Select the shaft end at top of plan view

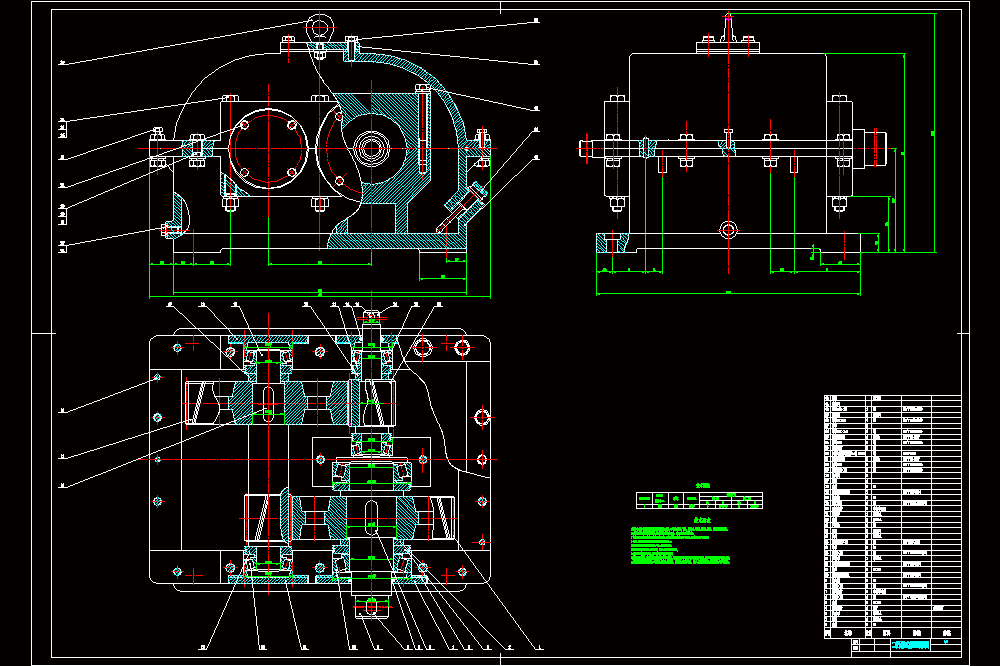371,316
